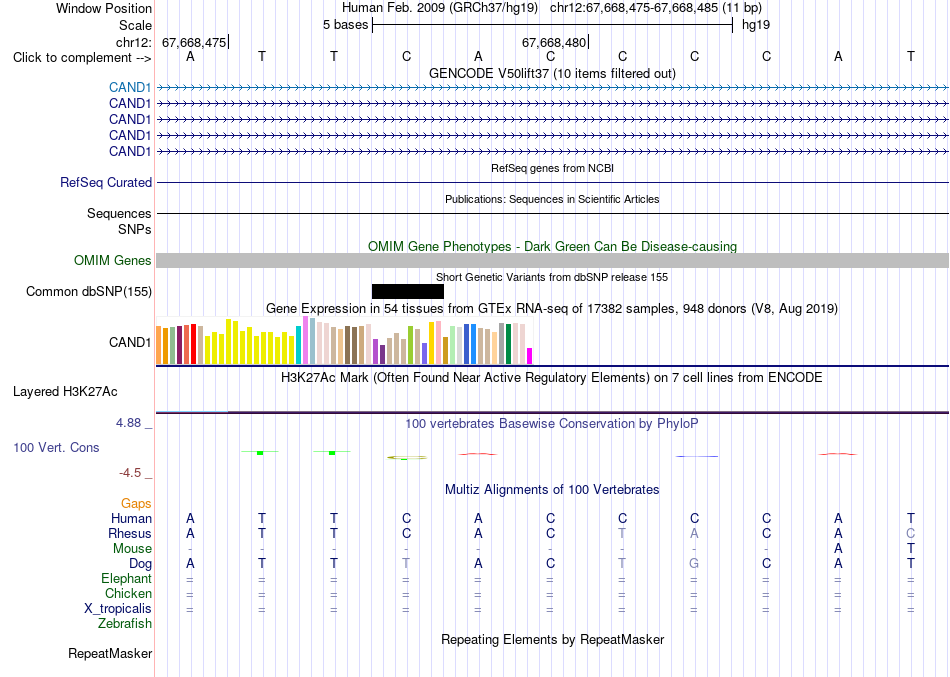Image resolution: width=950 pixels, height=677 pixels.
Task: Click position 'chr12:67,668,475-67,668,485 (11 bp)'
Action: coord(656,8)
